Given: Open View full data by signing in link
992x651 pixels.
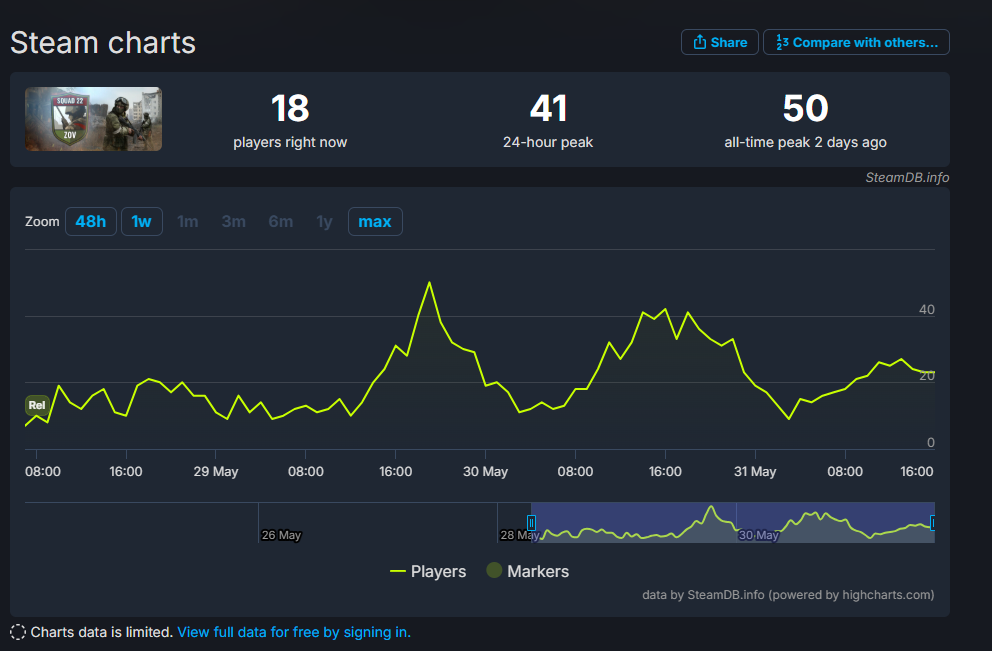Looking at the screenshot, I should coord(294,632).
